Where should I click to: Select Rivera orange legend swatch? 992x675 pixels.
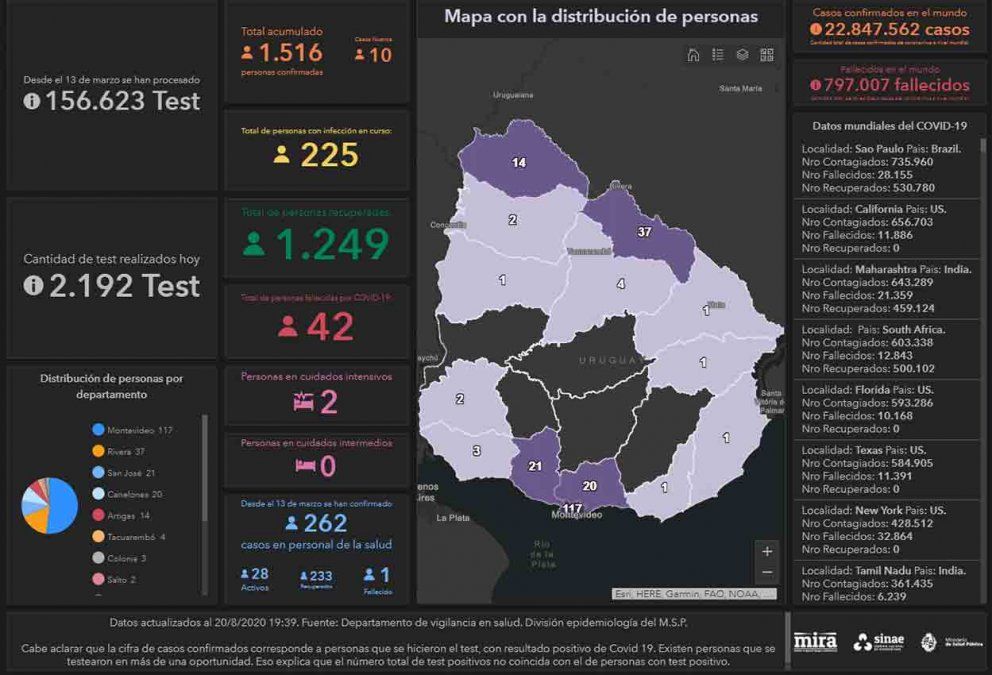pos(98,451)
